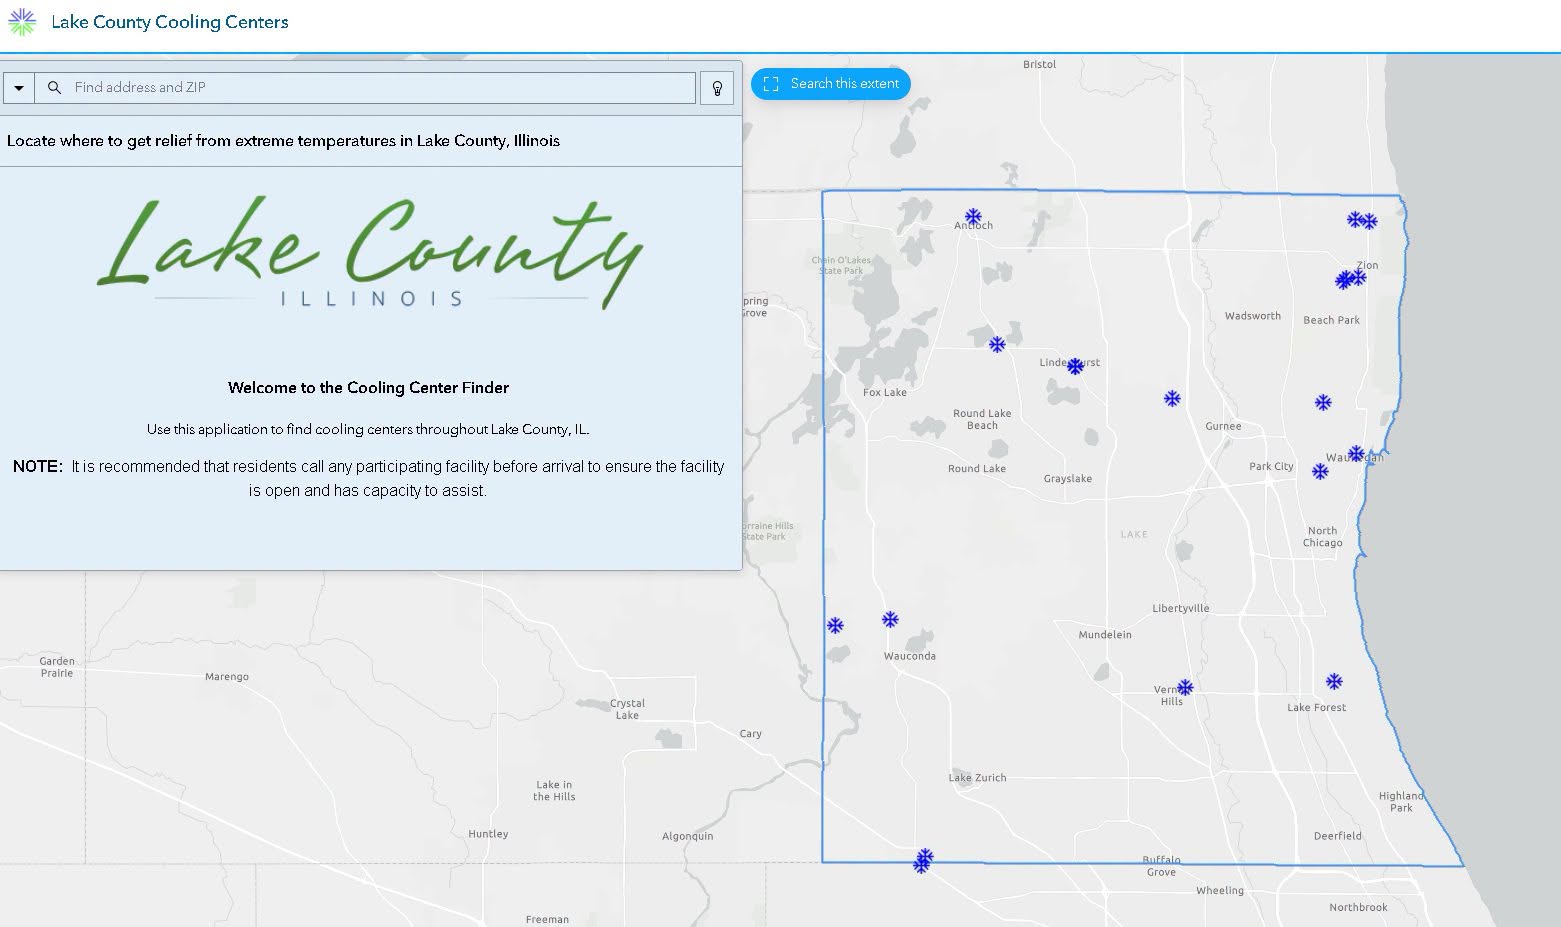Click the Algonquin map label

[688, 836]
